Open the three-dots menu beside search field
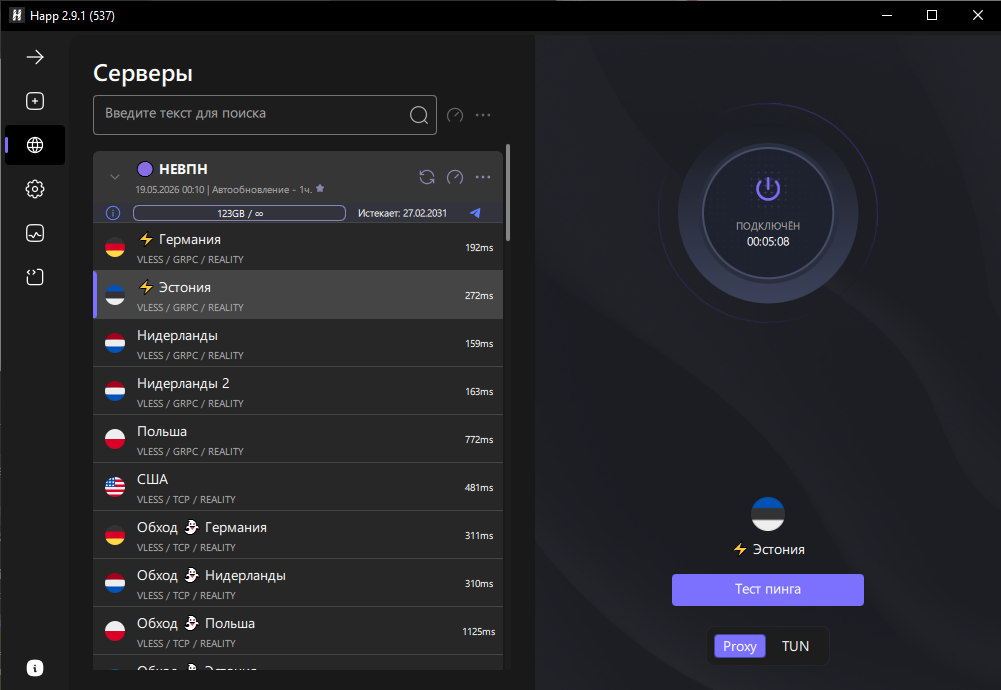 click(483, 115)
